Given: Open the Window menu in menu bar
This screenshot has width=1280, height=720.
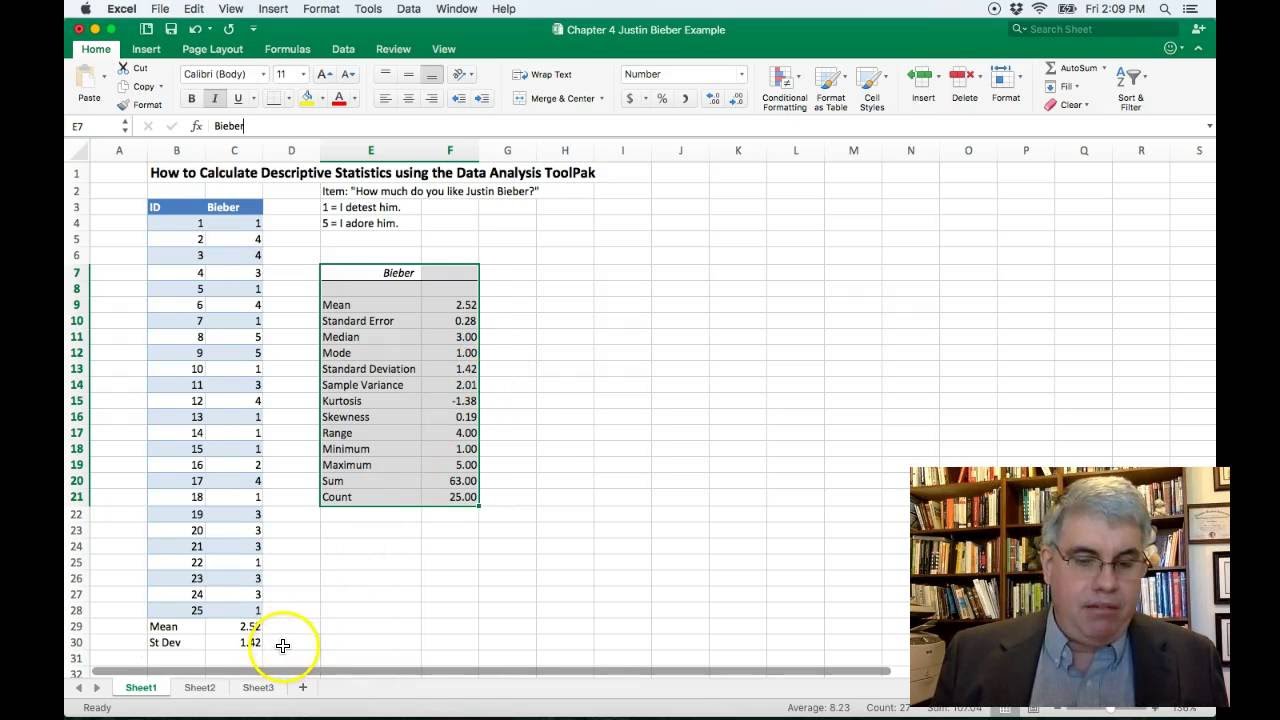Looking at the screenshot, I should coord(456,9).
